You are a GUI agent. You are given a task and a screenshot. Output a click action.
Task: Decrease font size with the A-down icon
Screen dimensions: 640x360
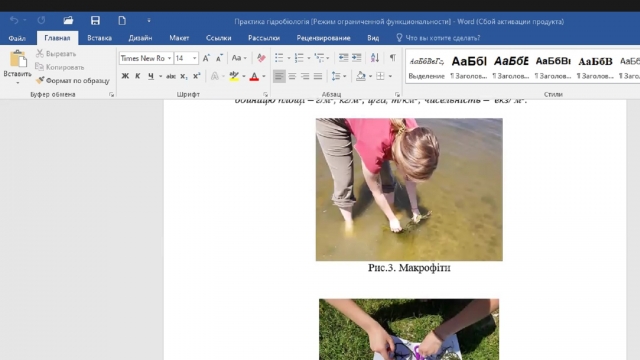coord(219,58)
